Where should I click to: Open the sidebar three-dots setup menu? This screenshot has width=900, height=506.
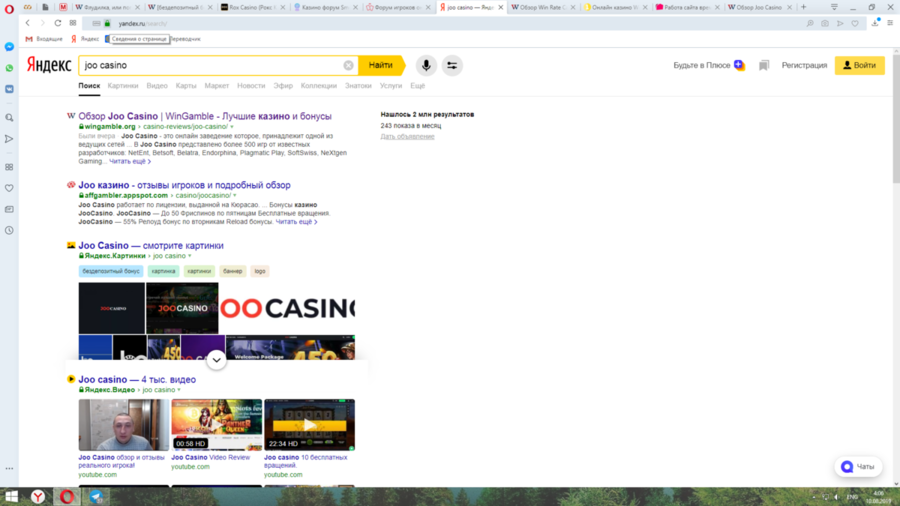point(9,468)
